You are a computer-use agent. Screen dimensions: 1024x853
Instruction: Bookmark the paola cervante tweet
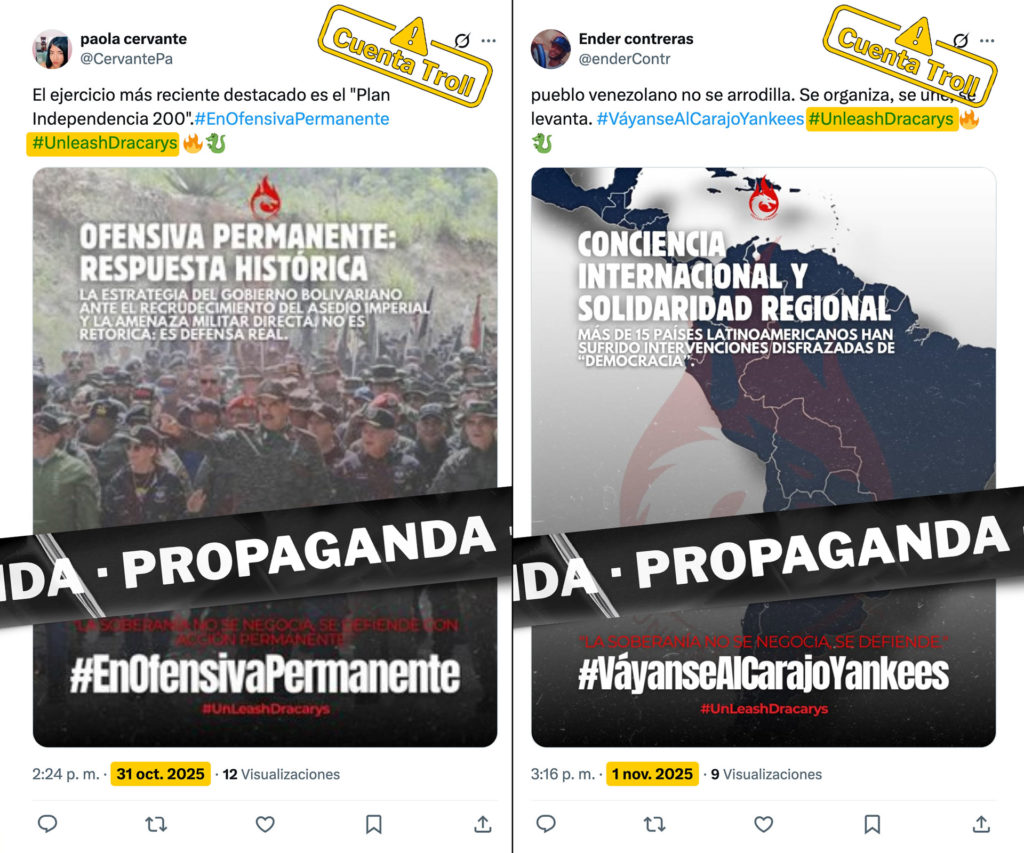pyautogui.click(x=374, y=824)
